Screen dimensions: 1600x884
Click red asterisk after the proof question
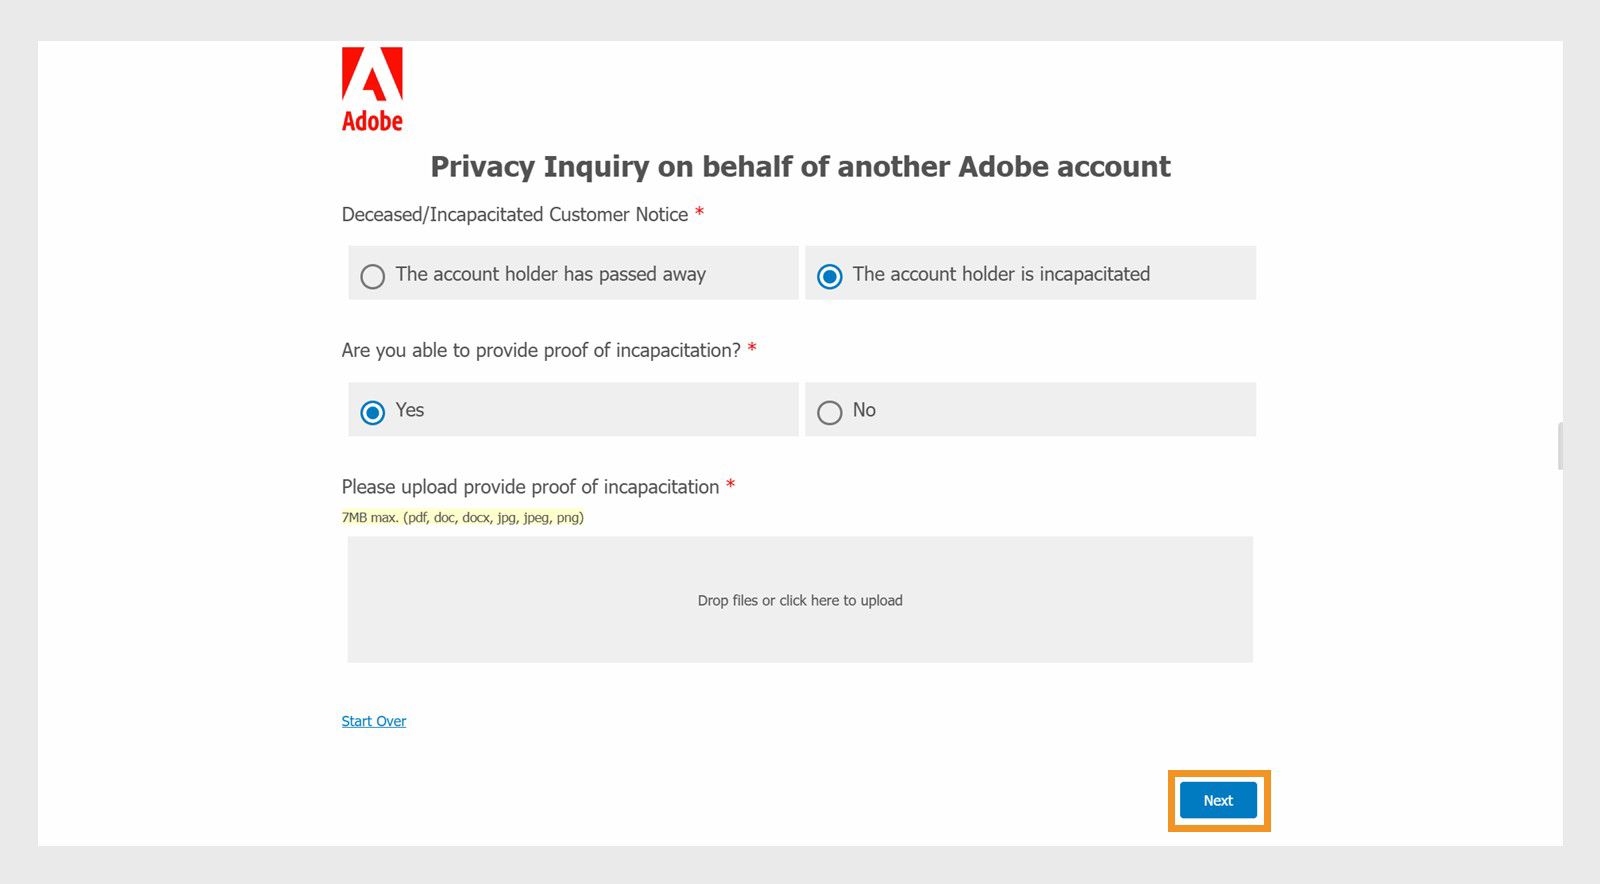pos(752,348)
